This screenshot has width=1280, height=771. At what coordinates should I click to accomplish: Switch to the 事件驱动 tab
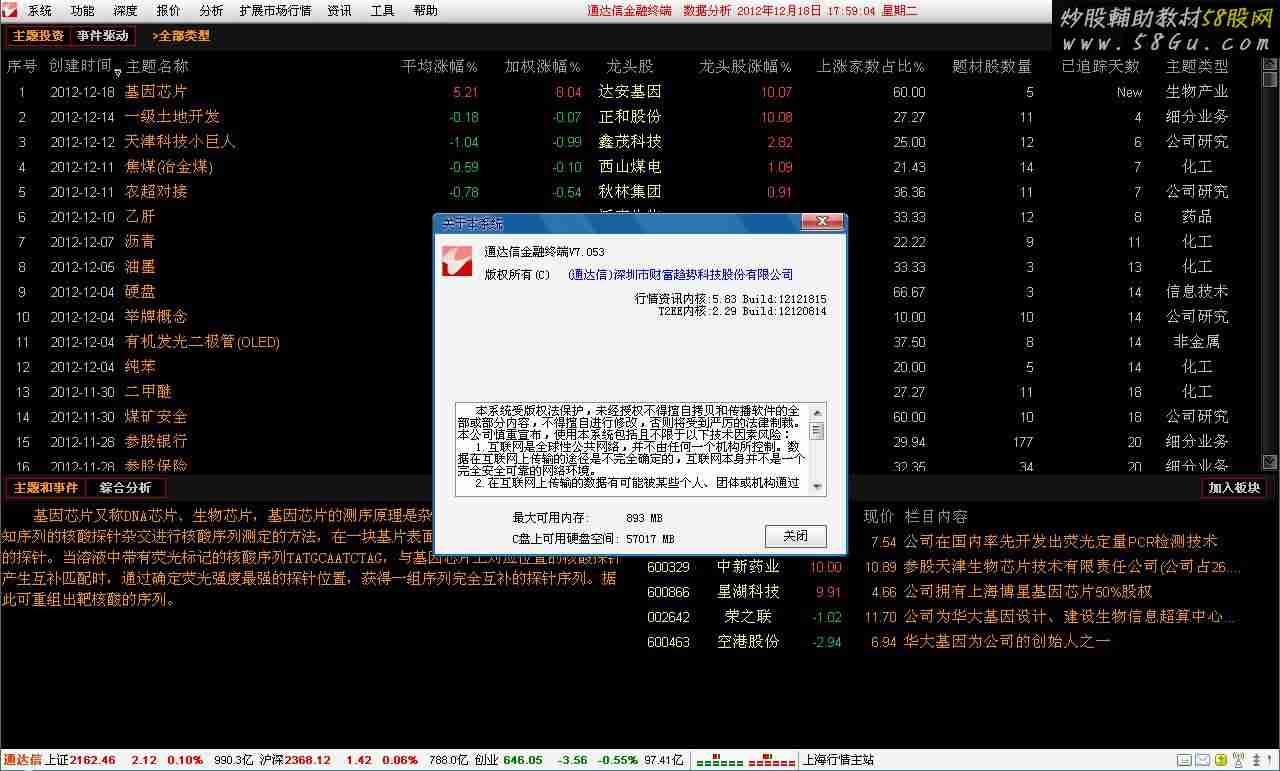click(103, 36)
